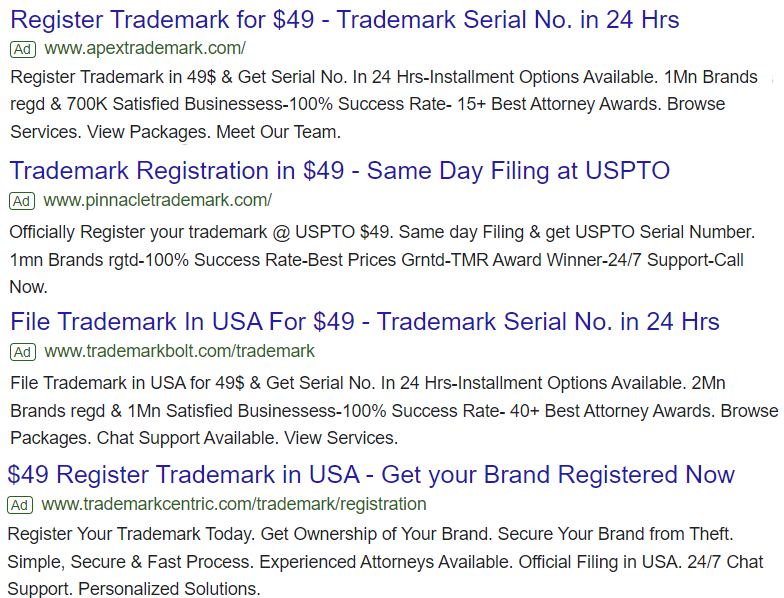Viewport: 784px width, 598px height.
Task: Open "Trademark Registration in $49" ad headline
Action: tap(339, 171)
